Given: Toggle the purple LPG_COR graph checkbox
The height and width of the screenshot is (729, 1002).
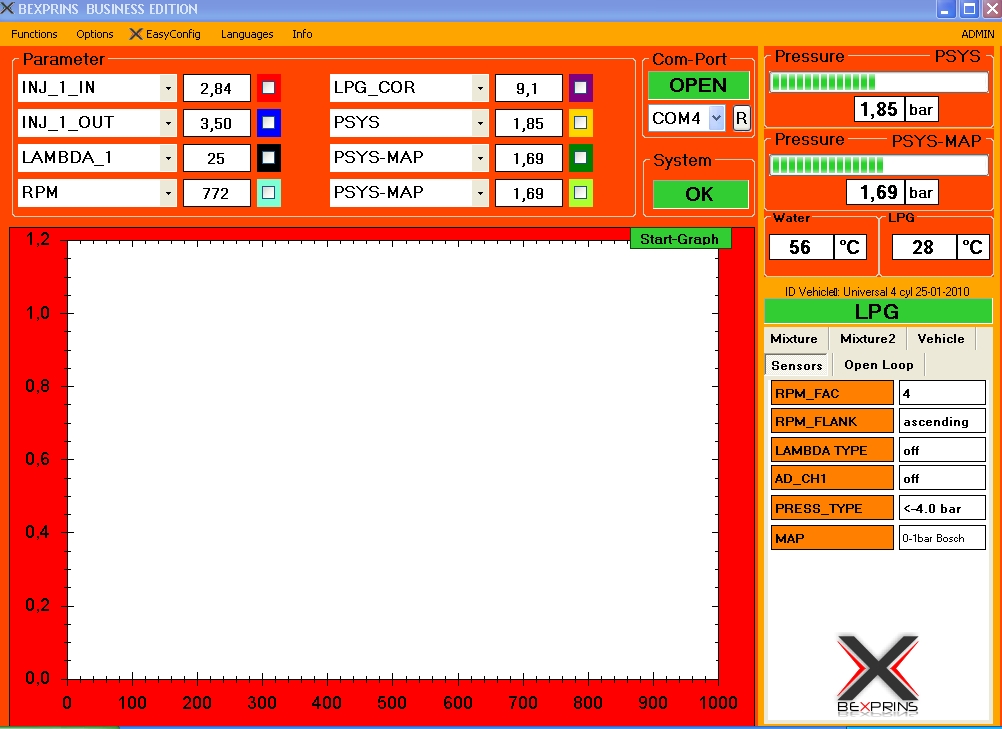Looking at the screenshot, I should 580,88.
